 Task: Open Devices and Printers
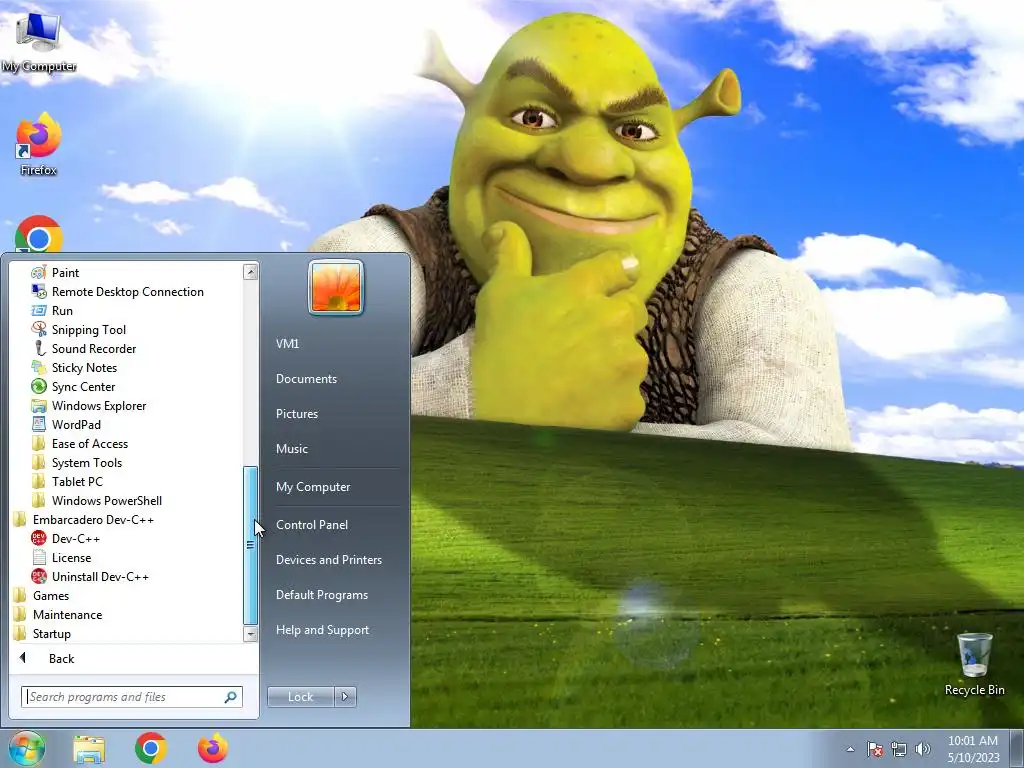point(328,560)
